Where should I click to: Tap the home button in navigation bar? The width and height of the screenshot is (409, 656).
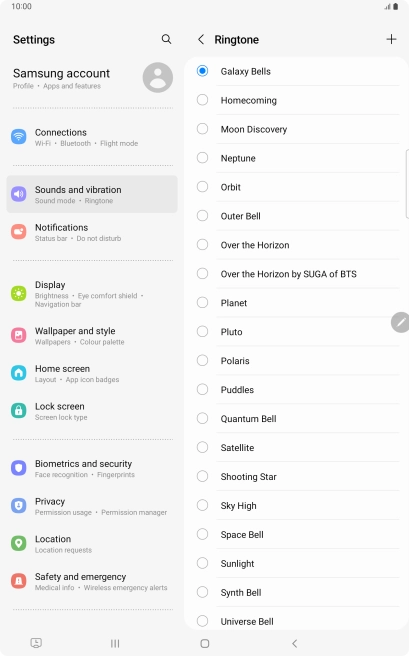(x=204, y=643)
